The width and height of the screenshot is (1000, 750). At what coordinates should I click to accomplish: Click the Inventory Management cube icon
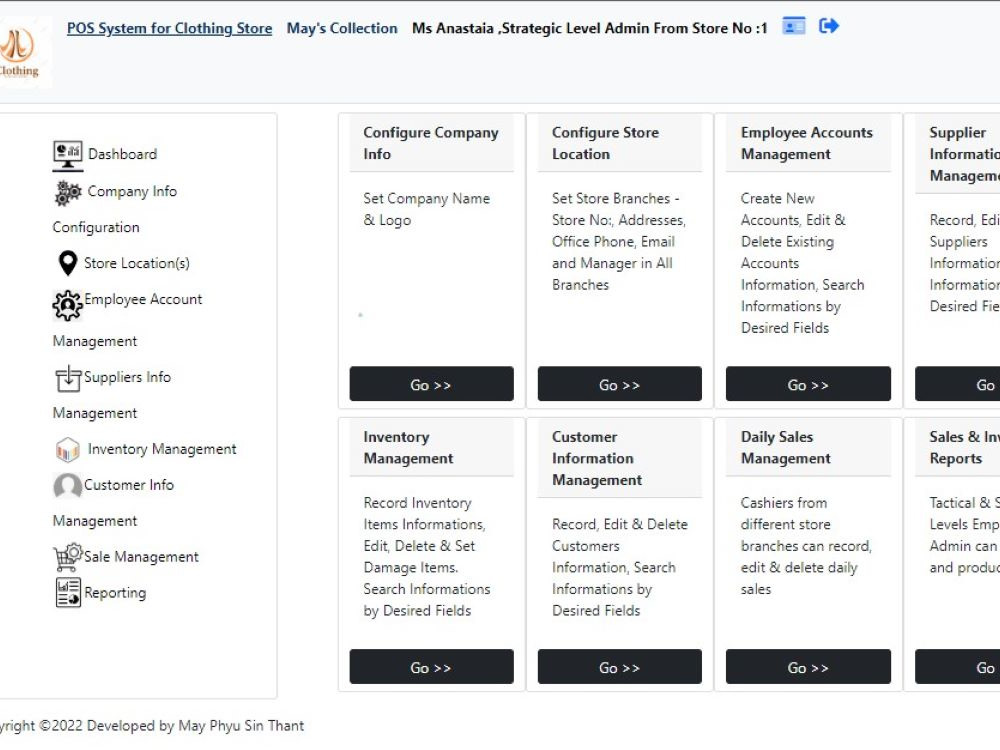point(68,450)
